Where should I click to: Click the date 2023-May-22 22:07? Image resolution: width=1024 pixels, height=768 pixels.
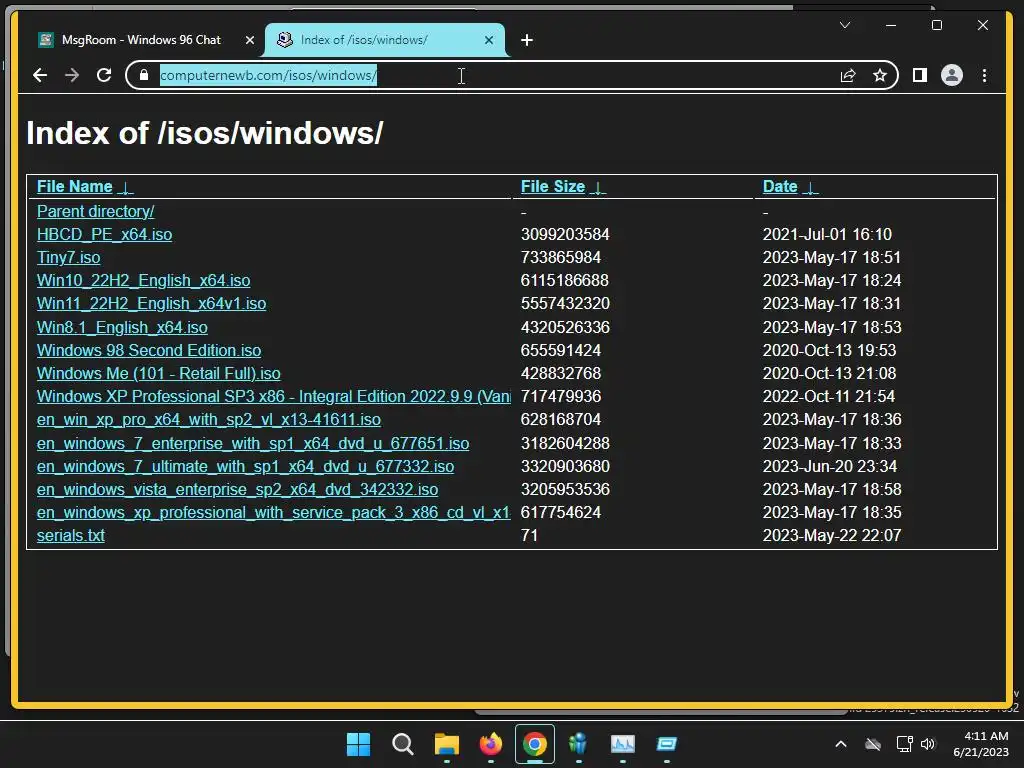[x=832, y=536]
